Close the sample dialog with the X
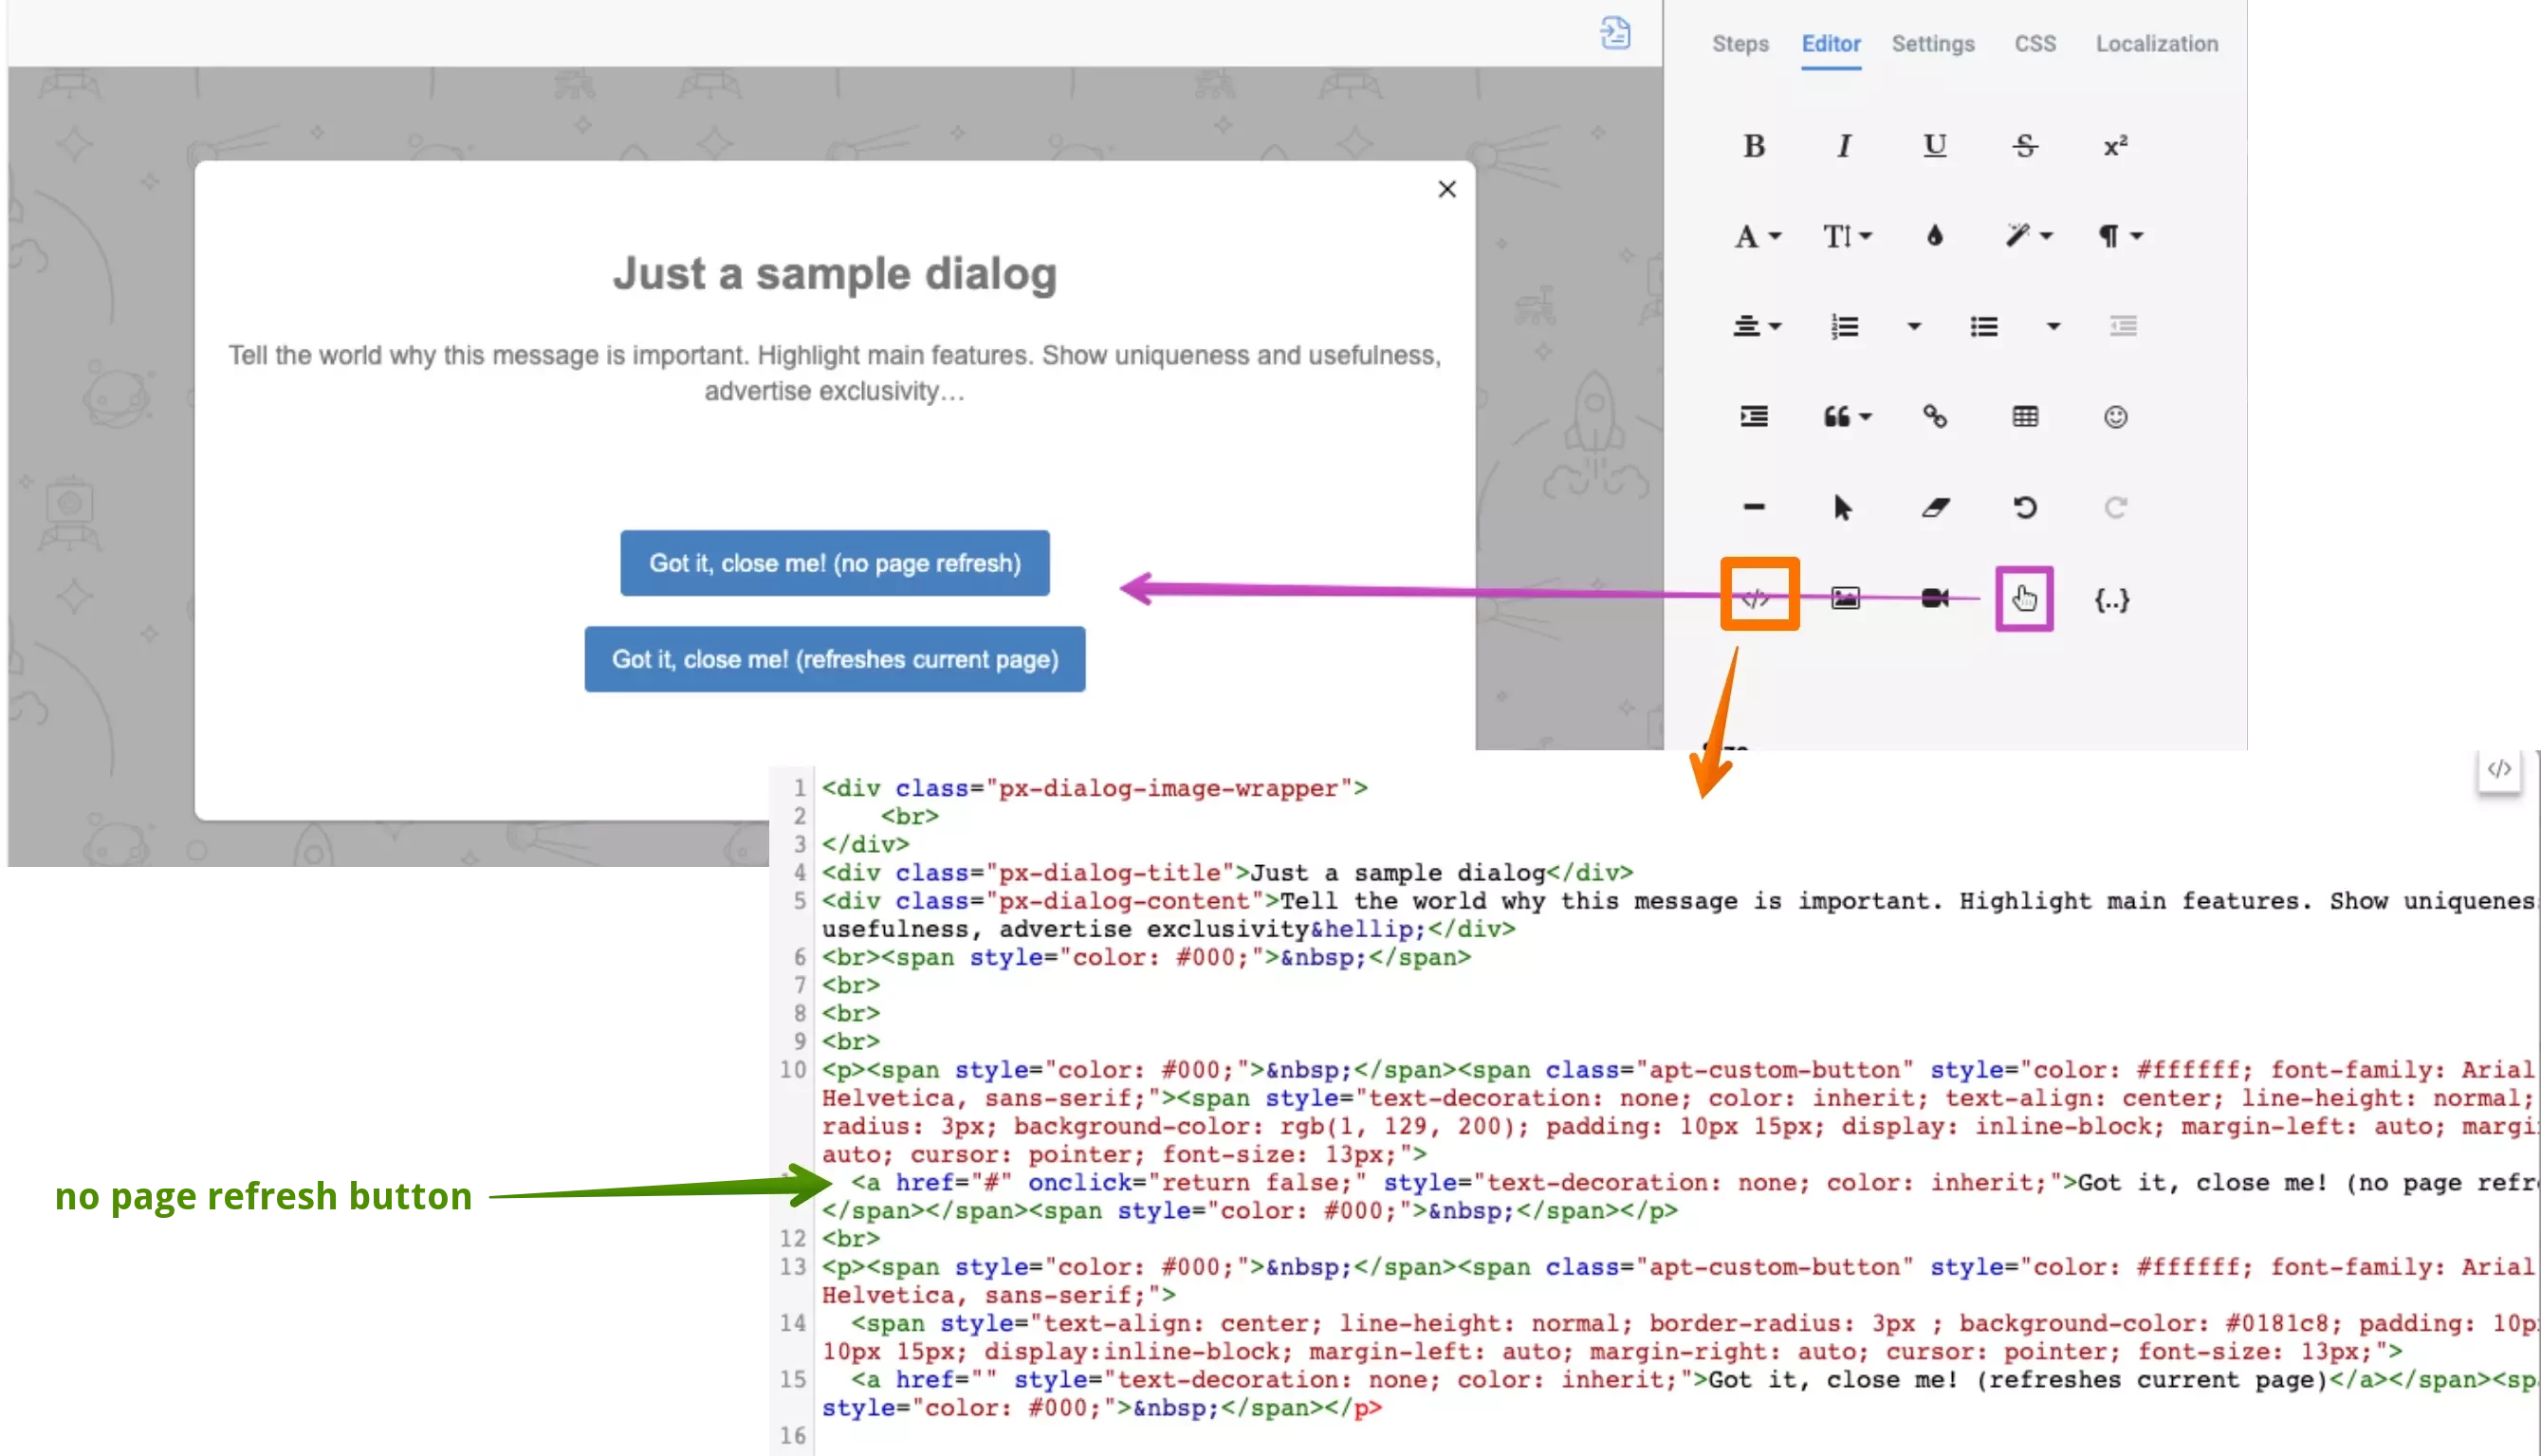 coord(1446,189)
